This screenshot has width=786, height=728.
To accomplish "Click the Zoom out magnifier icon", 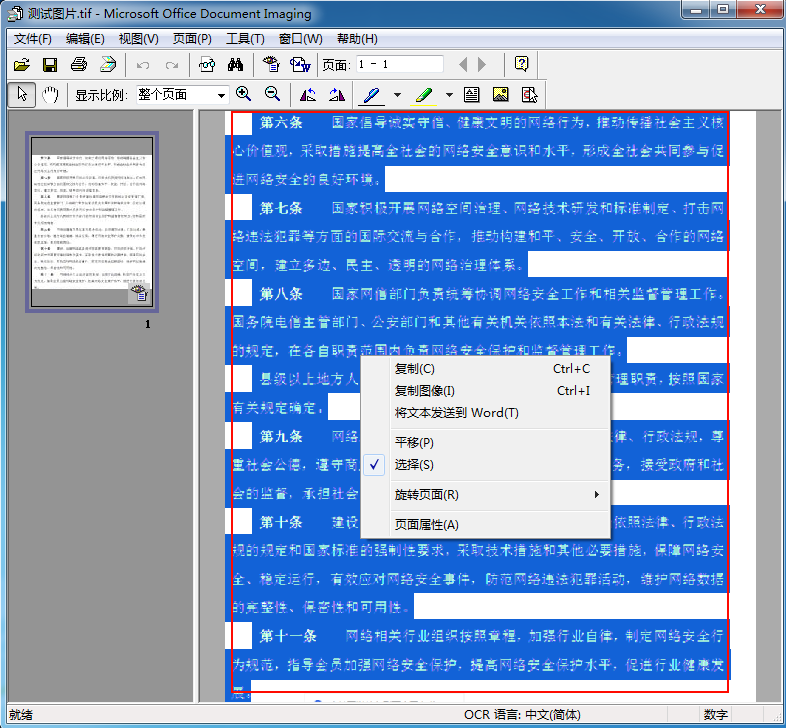I will point(272,95).
